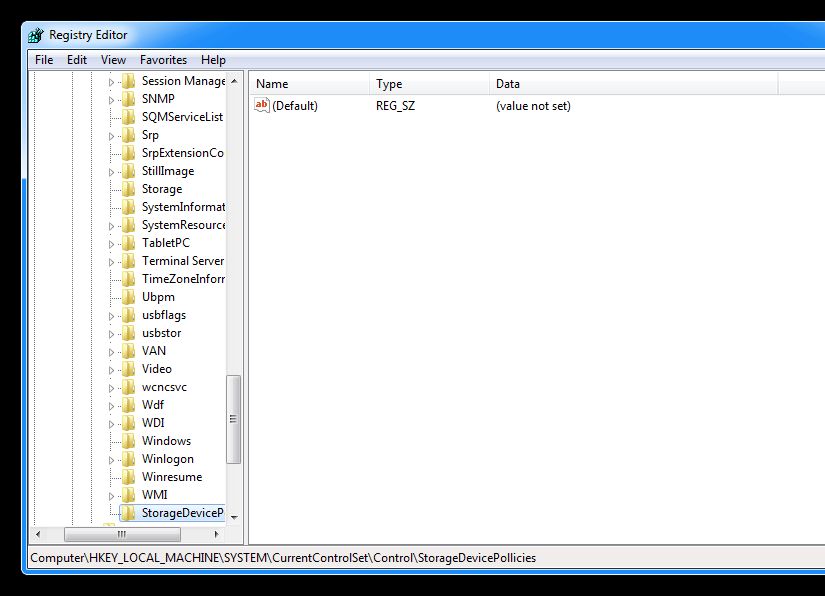The image size is (825, 596).
Task: Expand the wcncsvc key
Action: pyautogui.click(x=111, y=388)
